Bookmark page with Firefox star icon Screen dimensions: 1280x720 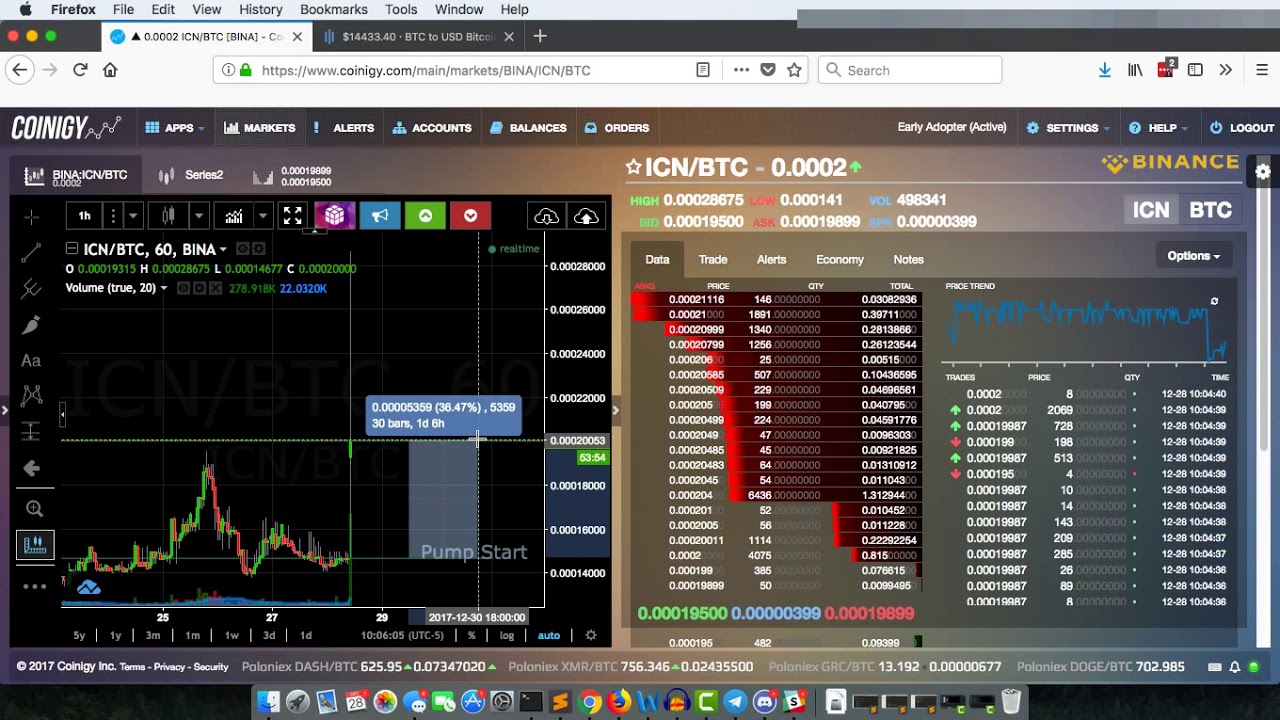794,70
